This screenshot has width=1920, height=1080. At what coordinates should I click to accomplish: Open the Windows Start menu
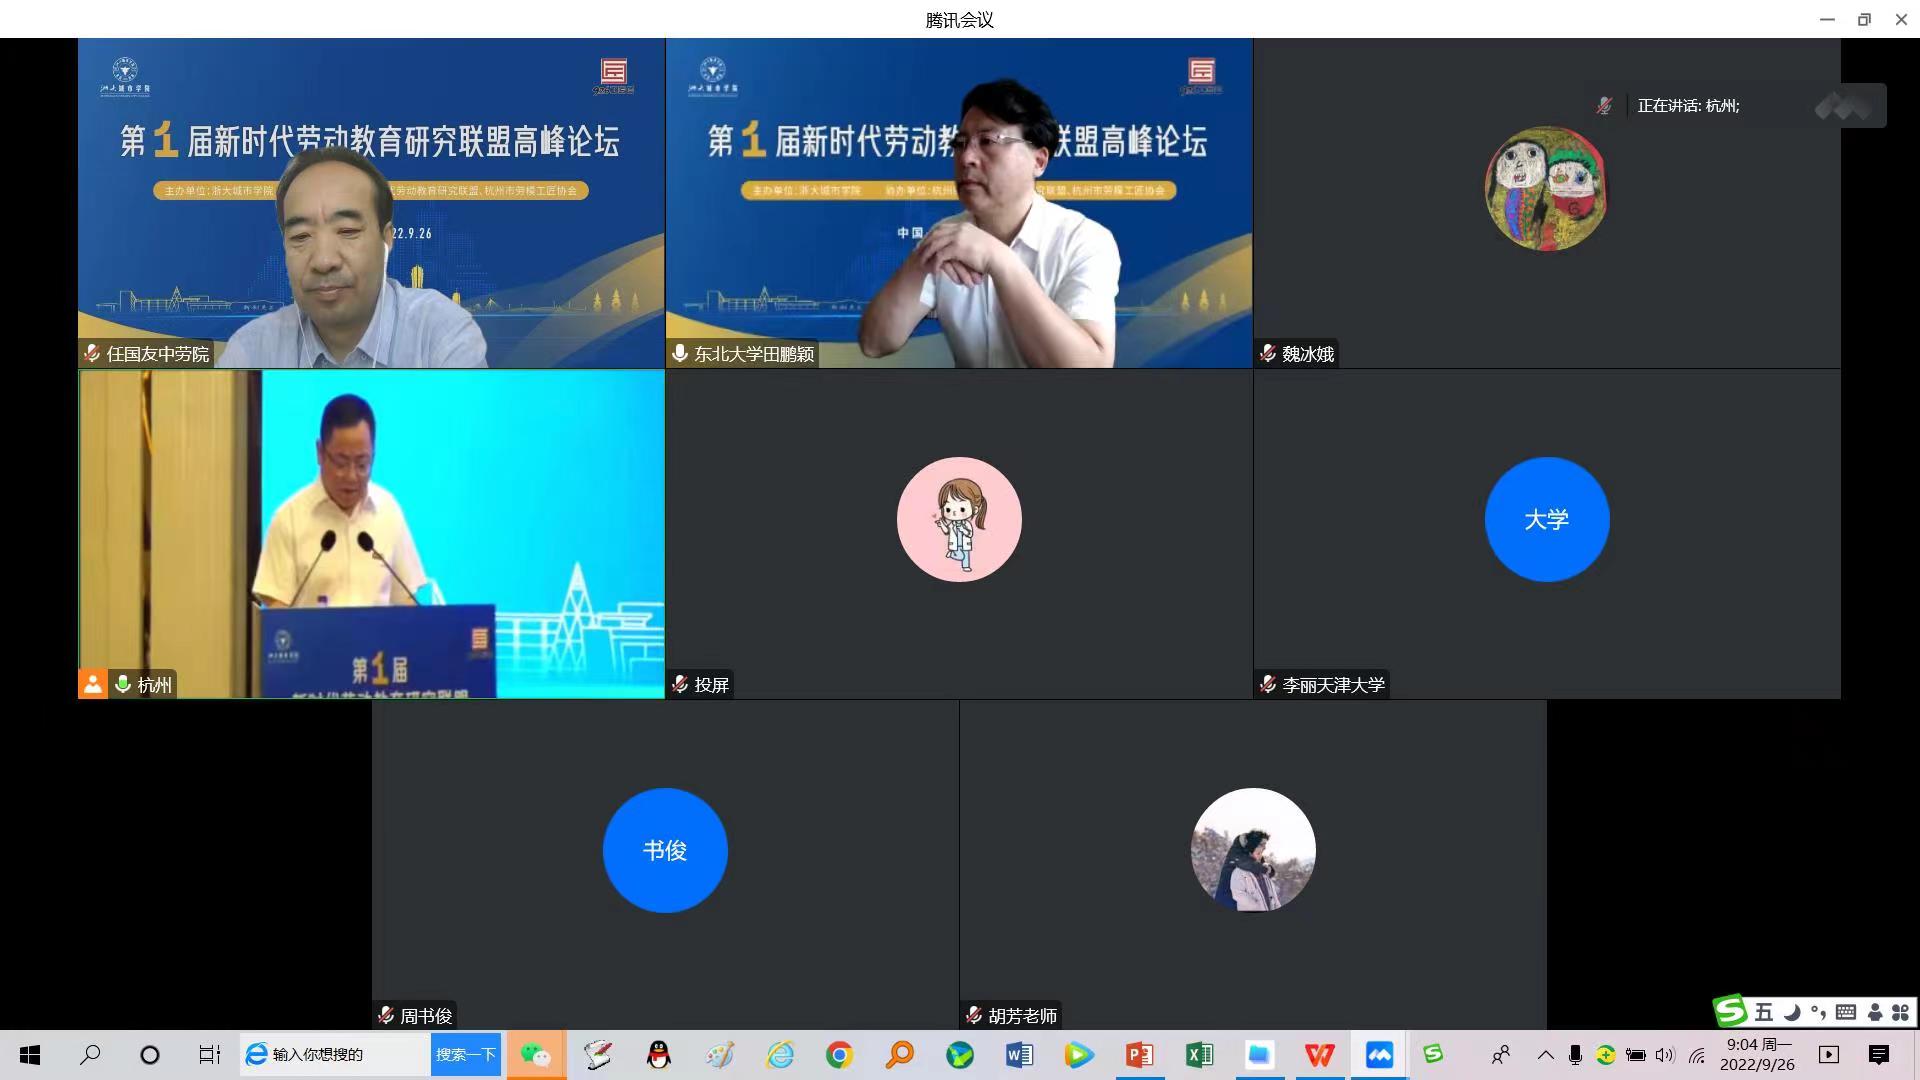click(x=30, y=1055)
